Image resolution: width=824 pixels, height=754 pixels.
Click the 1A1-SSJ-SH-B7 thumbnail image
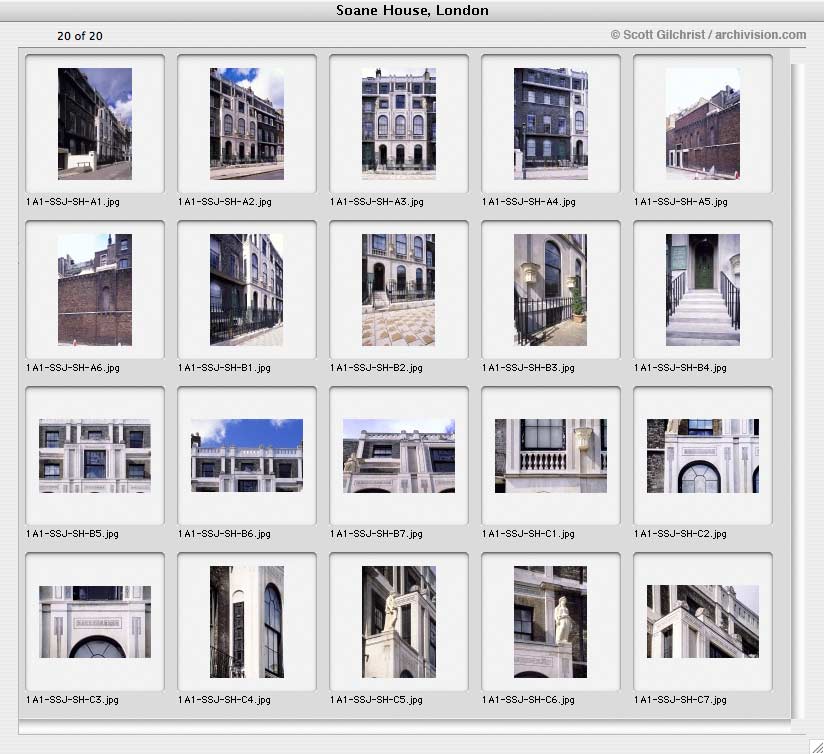tap(399, 456)
